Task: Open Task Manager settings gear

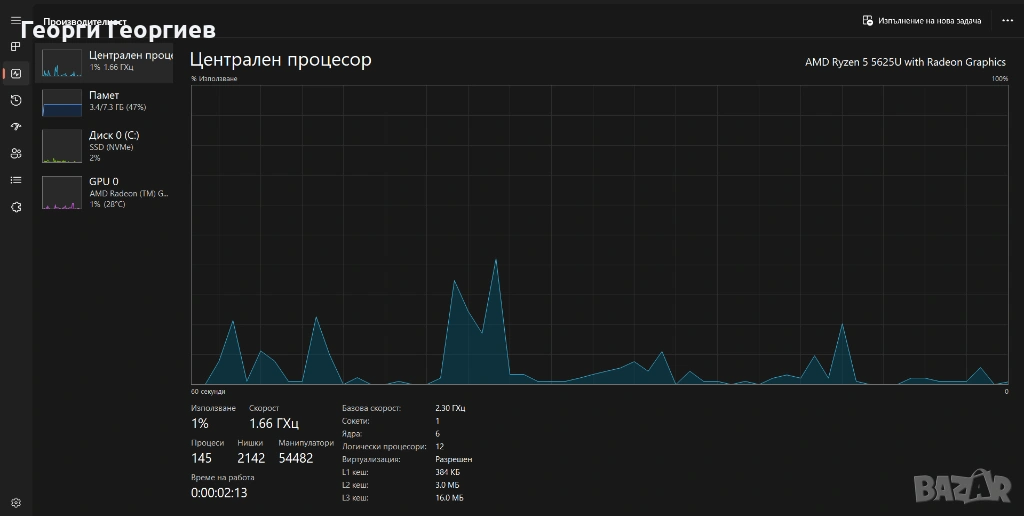Action: 15,502
